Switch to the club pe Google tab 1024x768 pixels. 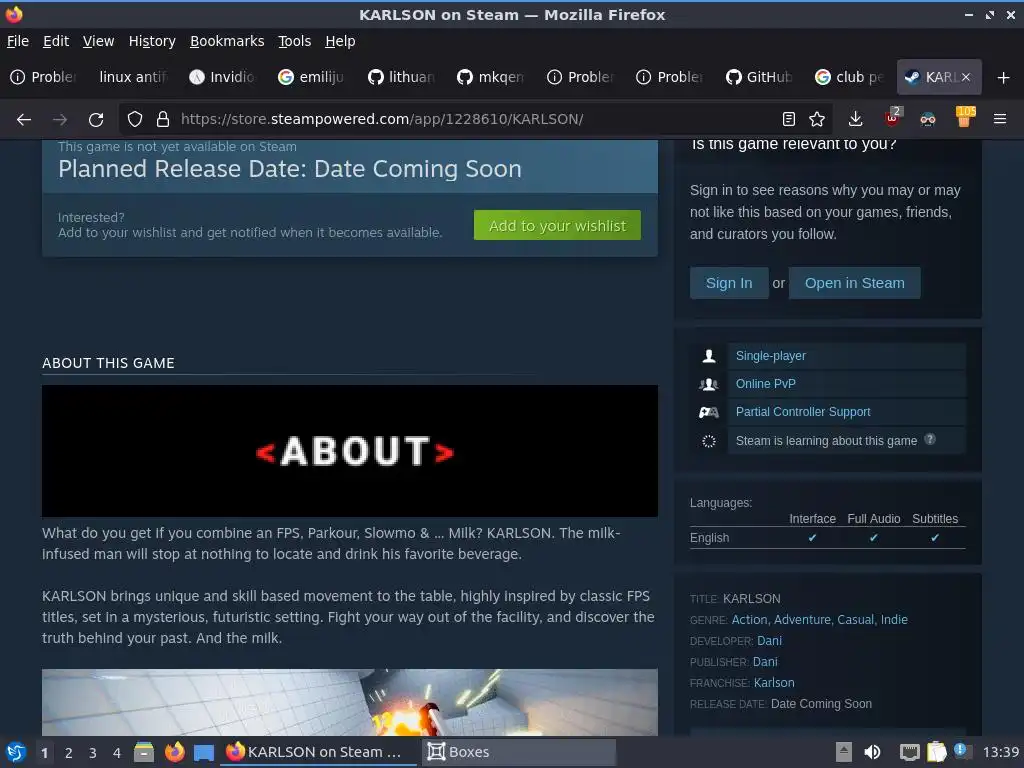(x=848, y=77)
